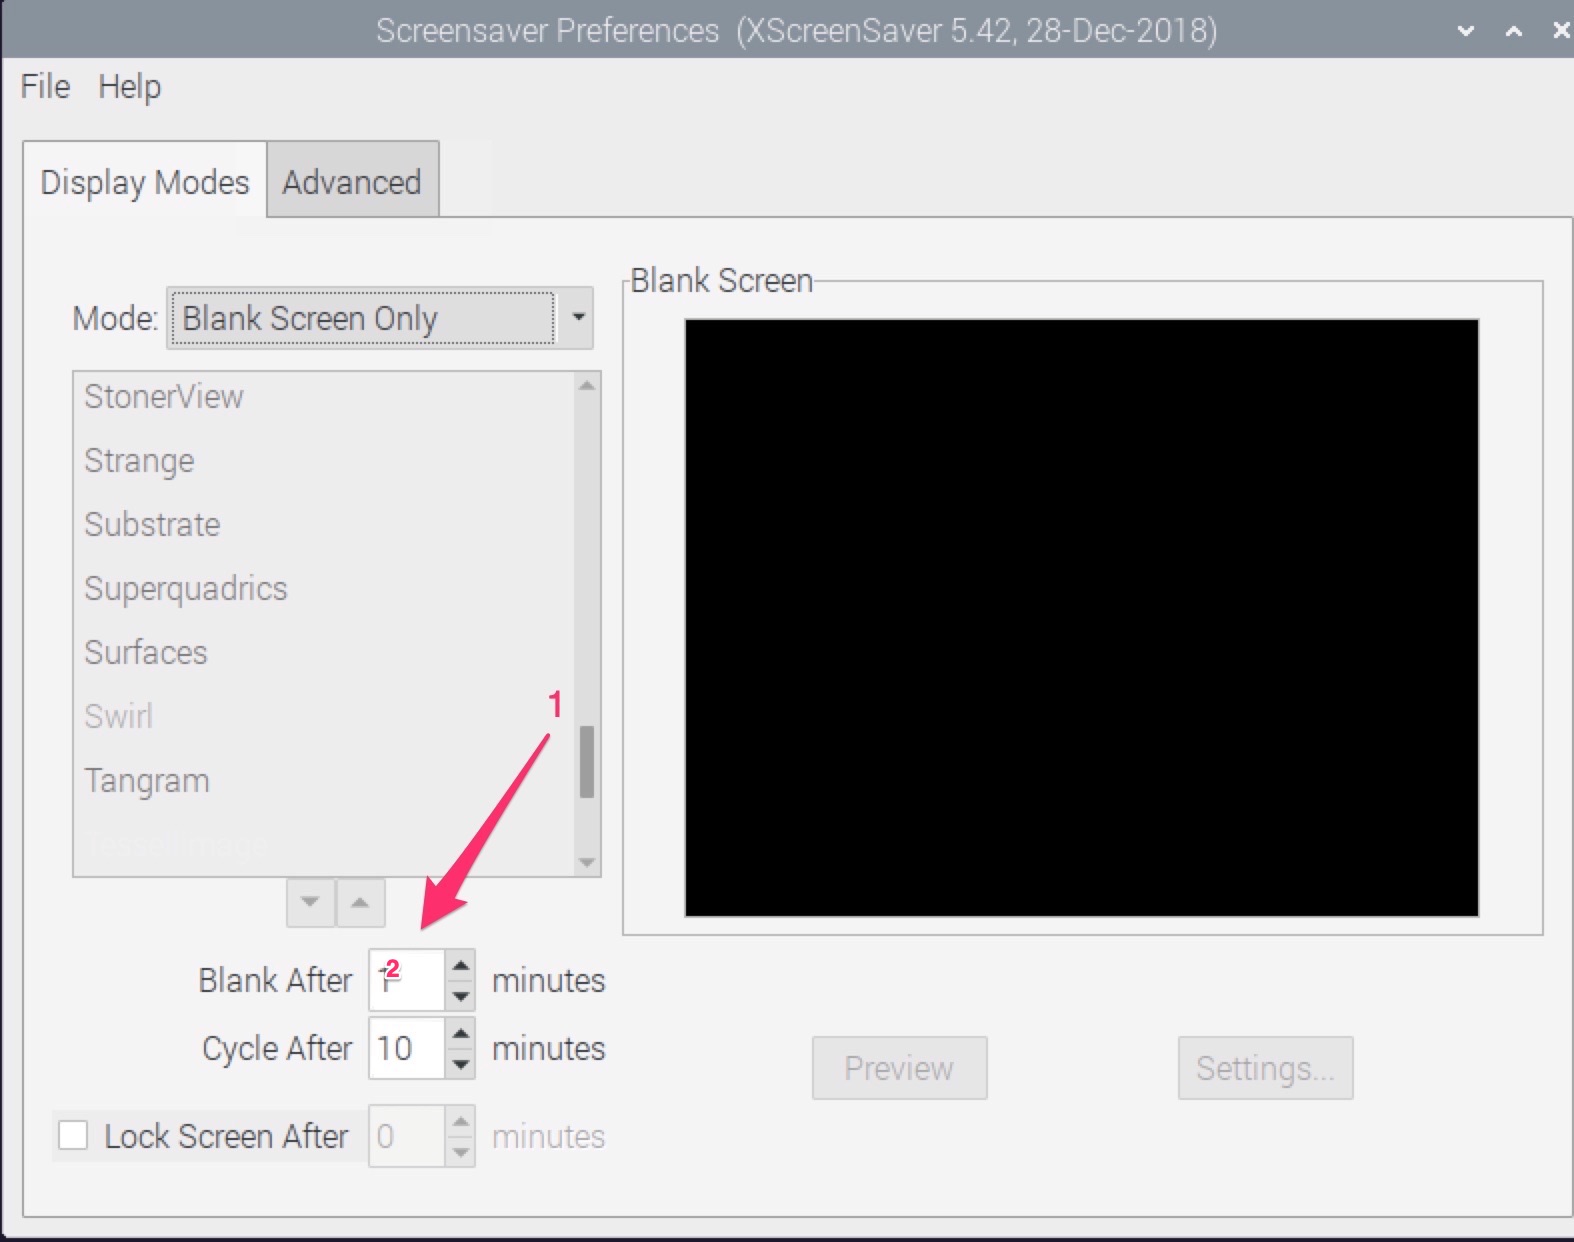Switch to the Advanced tab
Image resolution: width=1574 pixels, height=1242 pixels.
(352, 182)
